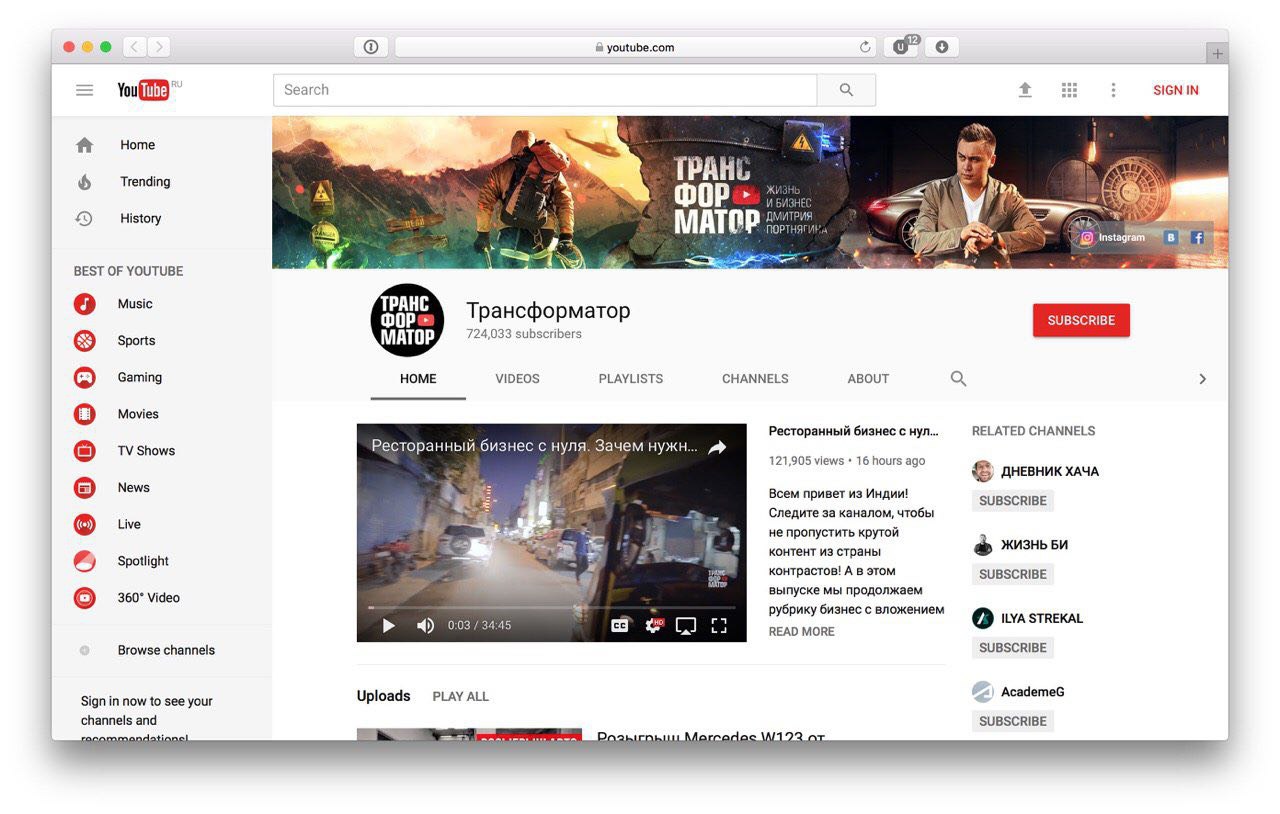
Task: Click the Spotlight icon
Action: [x=85, y=561]
